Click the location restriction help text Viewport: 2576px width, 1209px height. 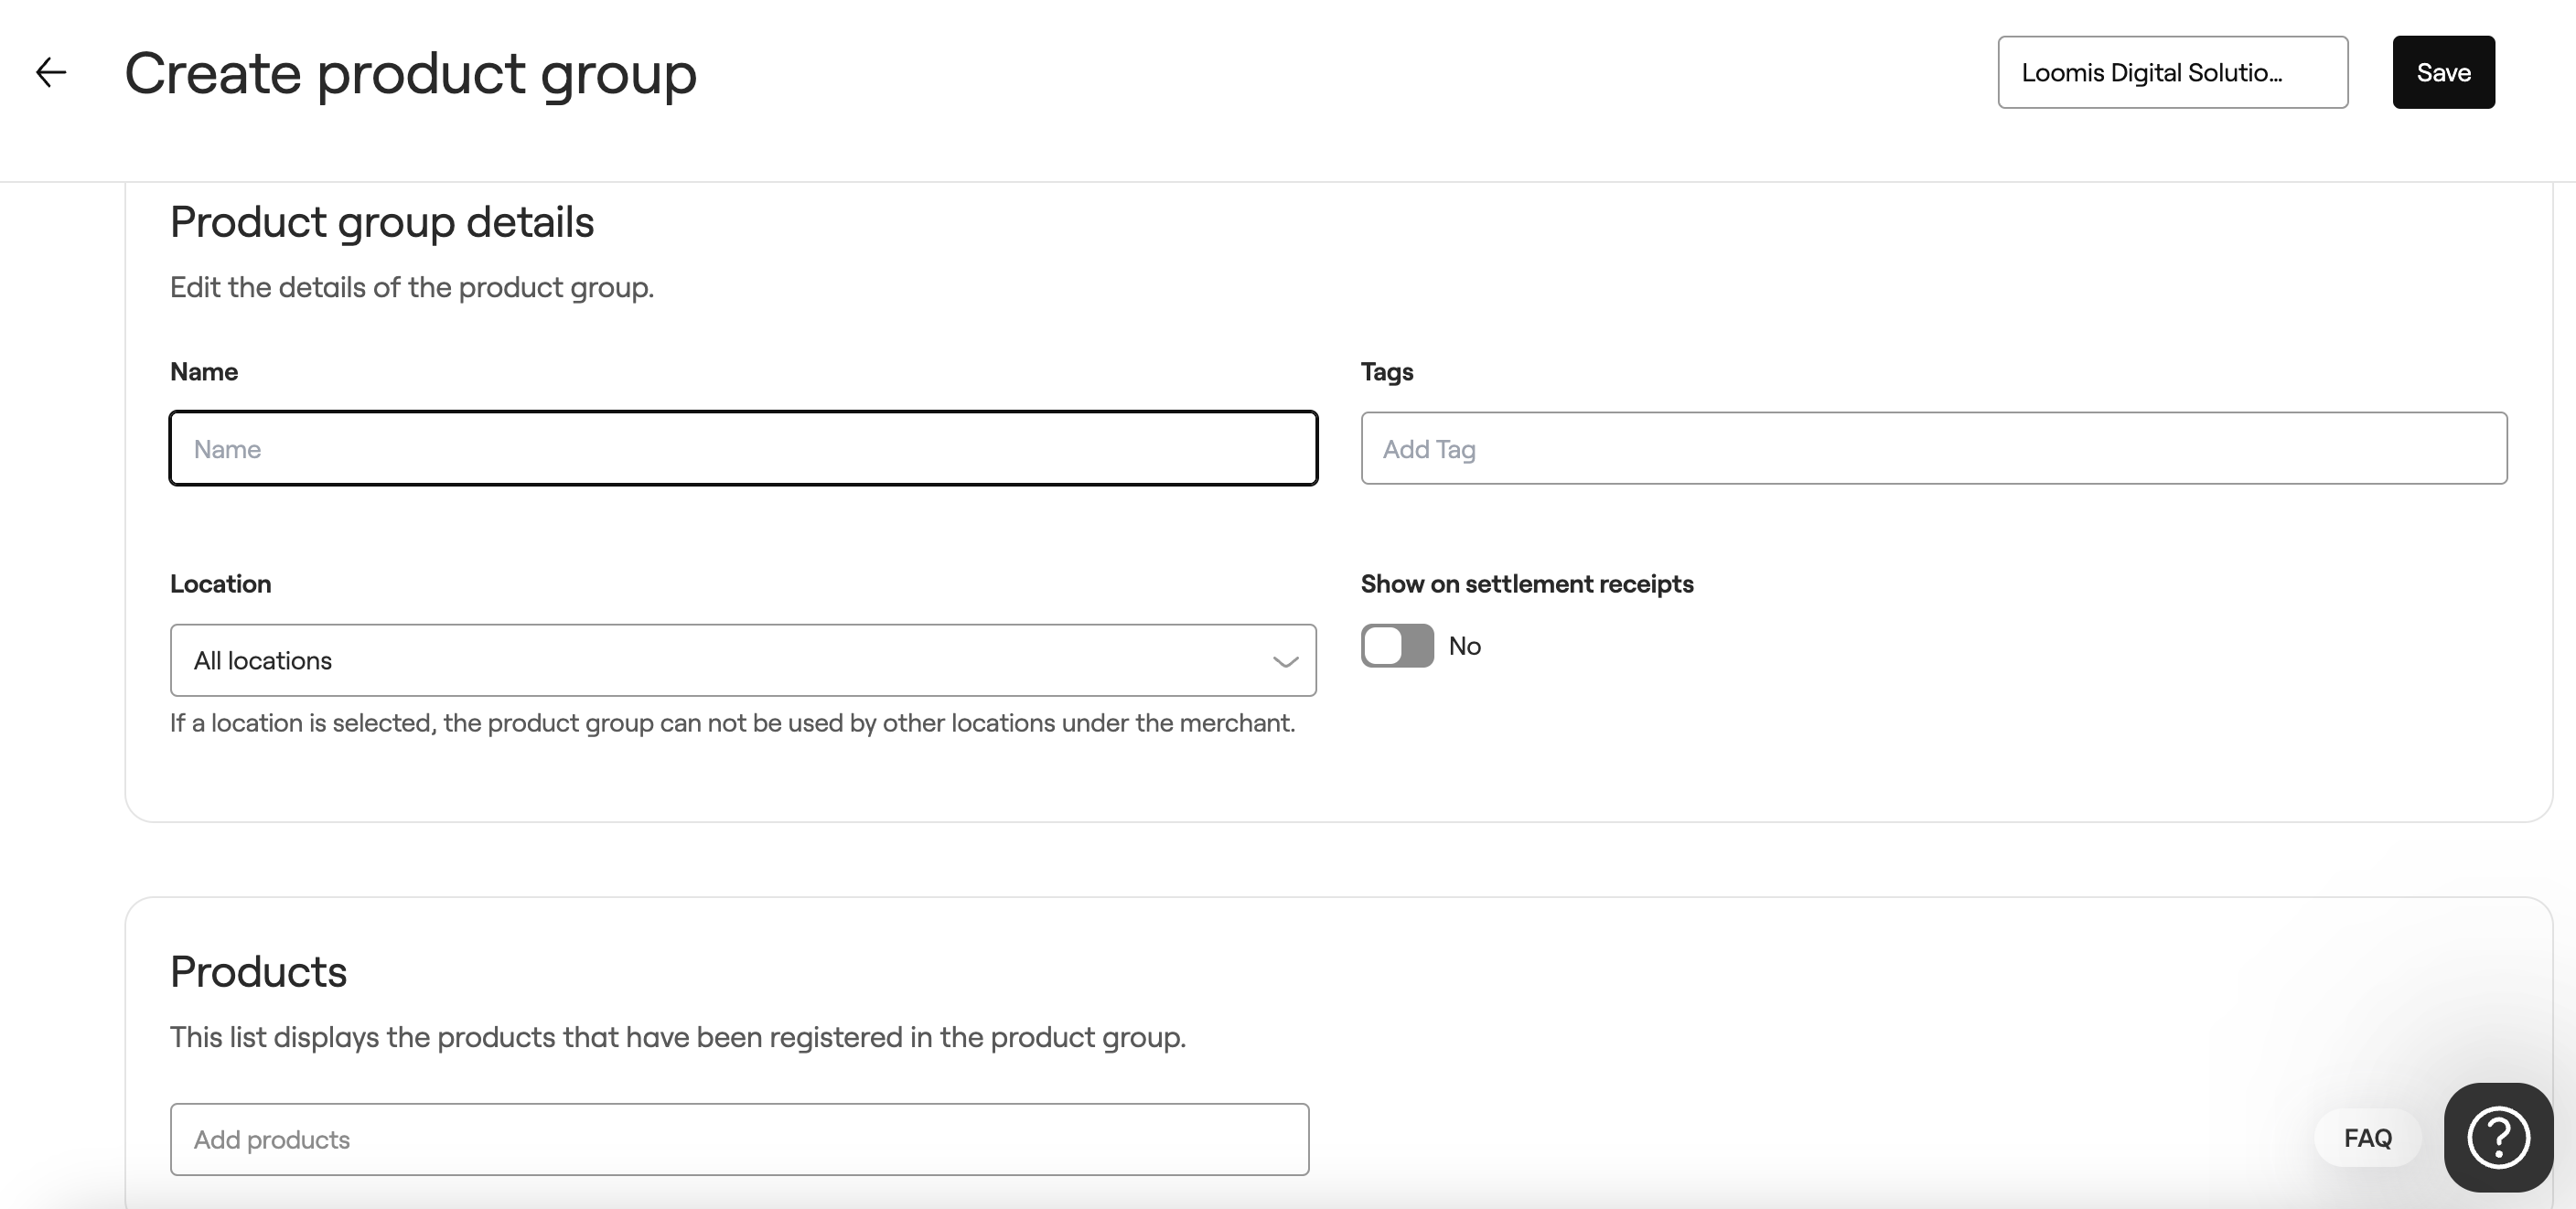[732, 723]
